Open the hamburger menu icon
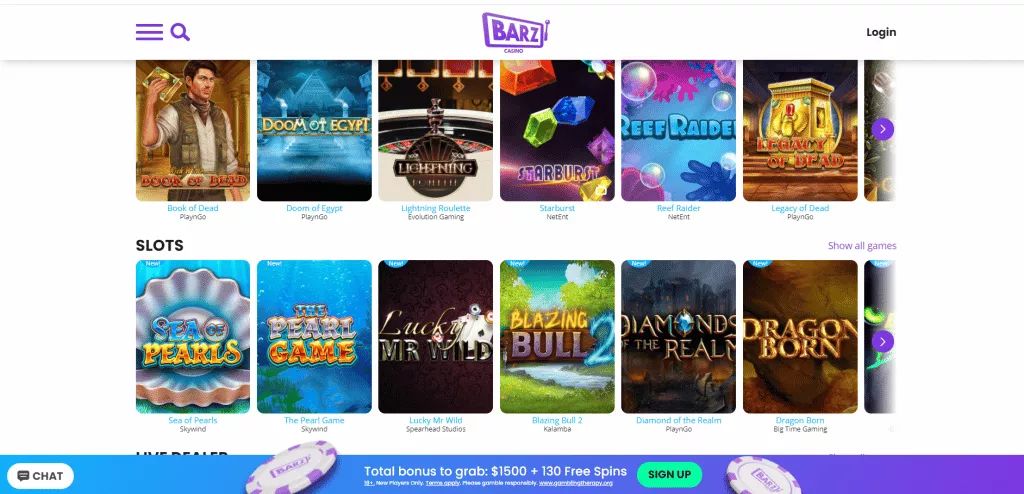Screen dimensions: 1024x494 tap(149, 32)
